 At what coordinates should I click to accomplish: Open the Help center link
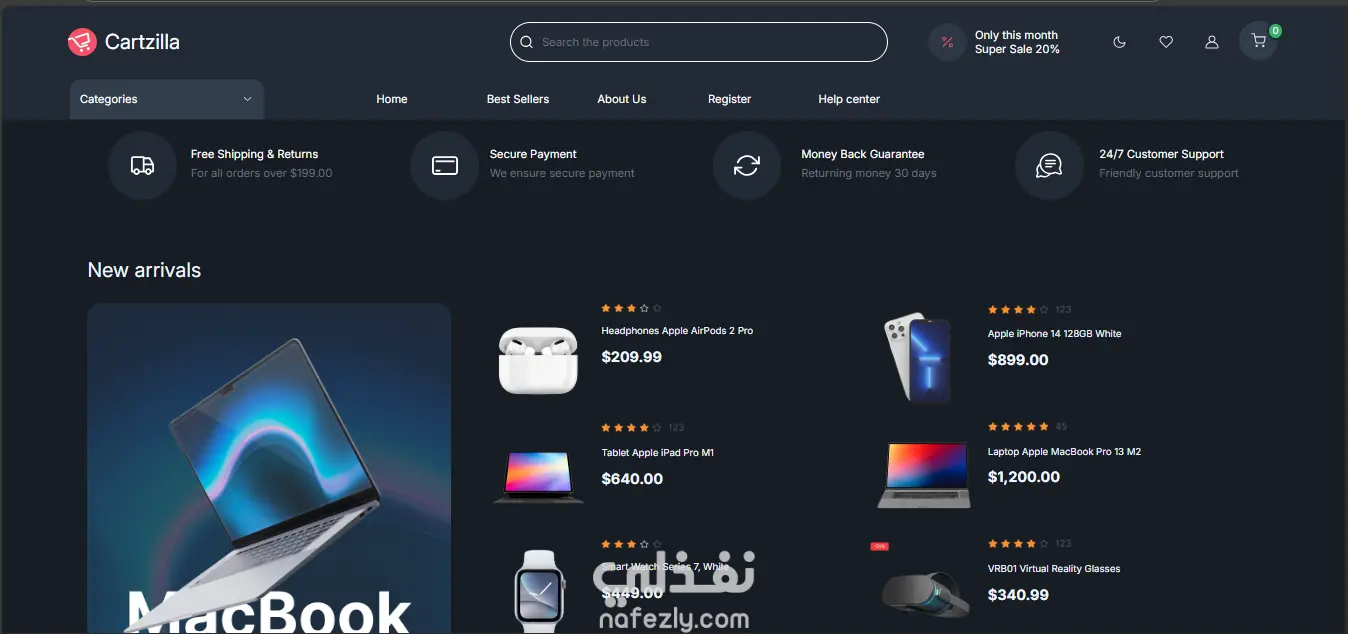point(849,99)
